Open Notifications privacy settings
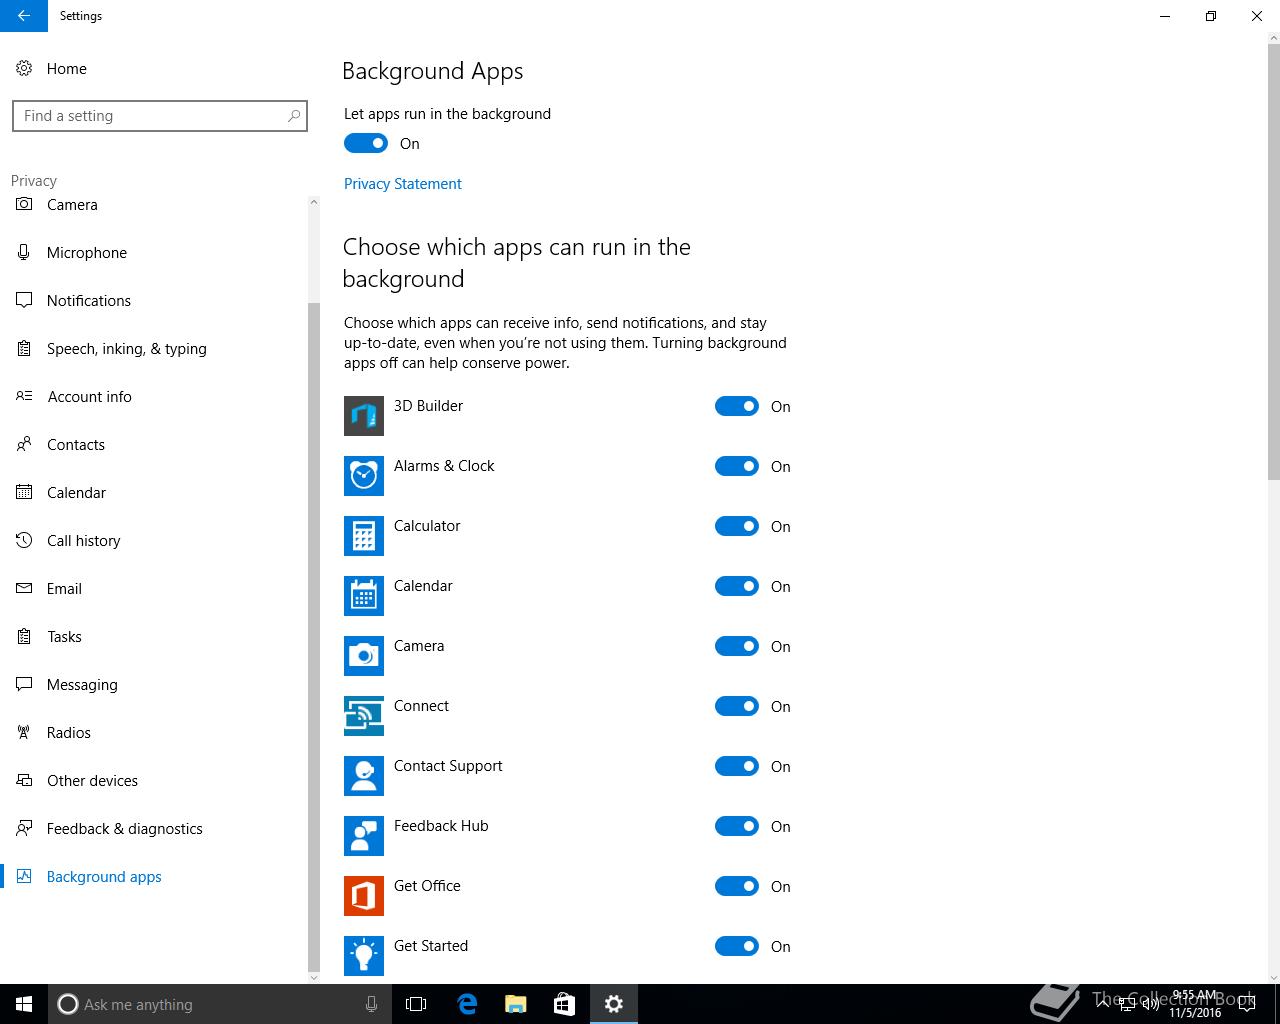The image size is (1280, 1024). click(x=154, y=301)
